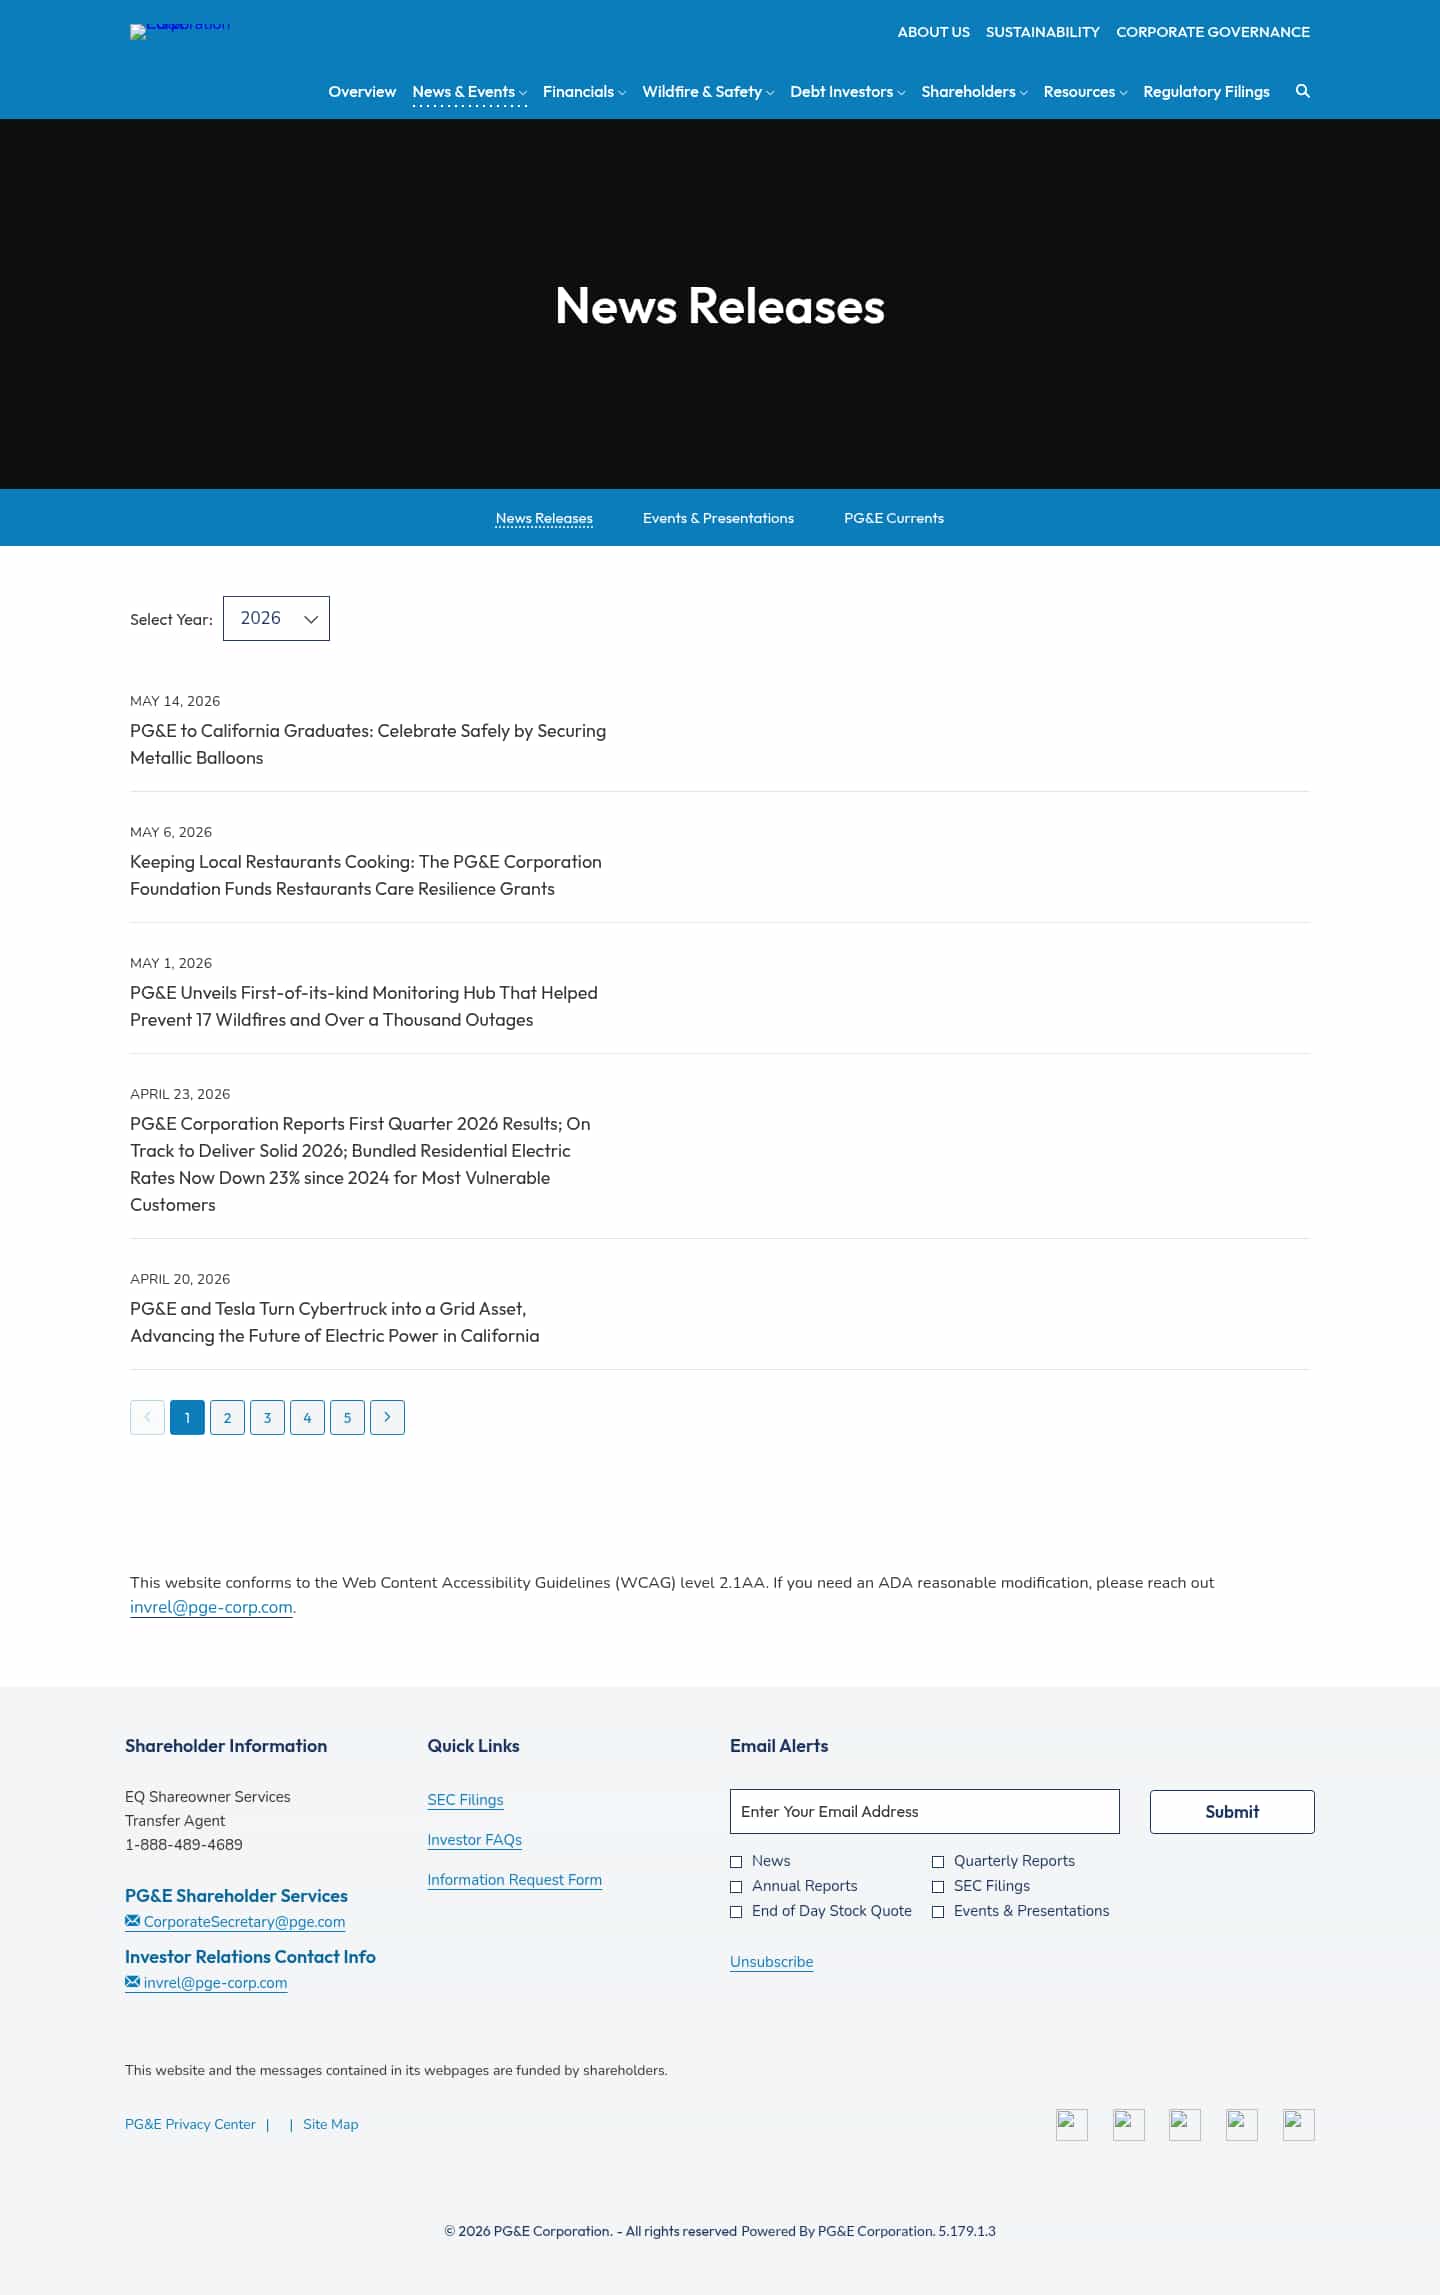Image resolution: width=1440 pixels, height=2295 pixels.
Task: Expand the Wildfire & Safety menu
Action: 708,92
